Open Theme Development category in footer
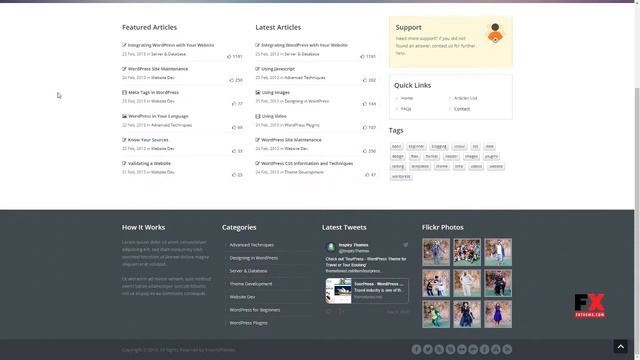640x360 pixels. pyautogui.click(x=251, y=284)
